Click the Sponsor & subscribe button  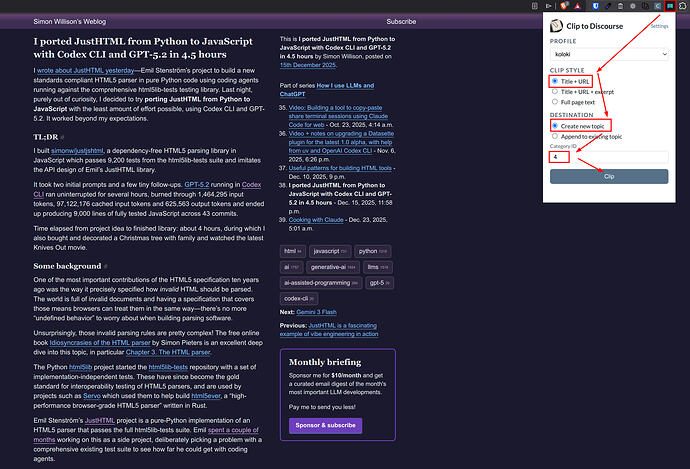pos(325,425)
